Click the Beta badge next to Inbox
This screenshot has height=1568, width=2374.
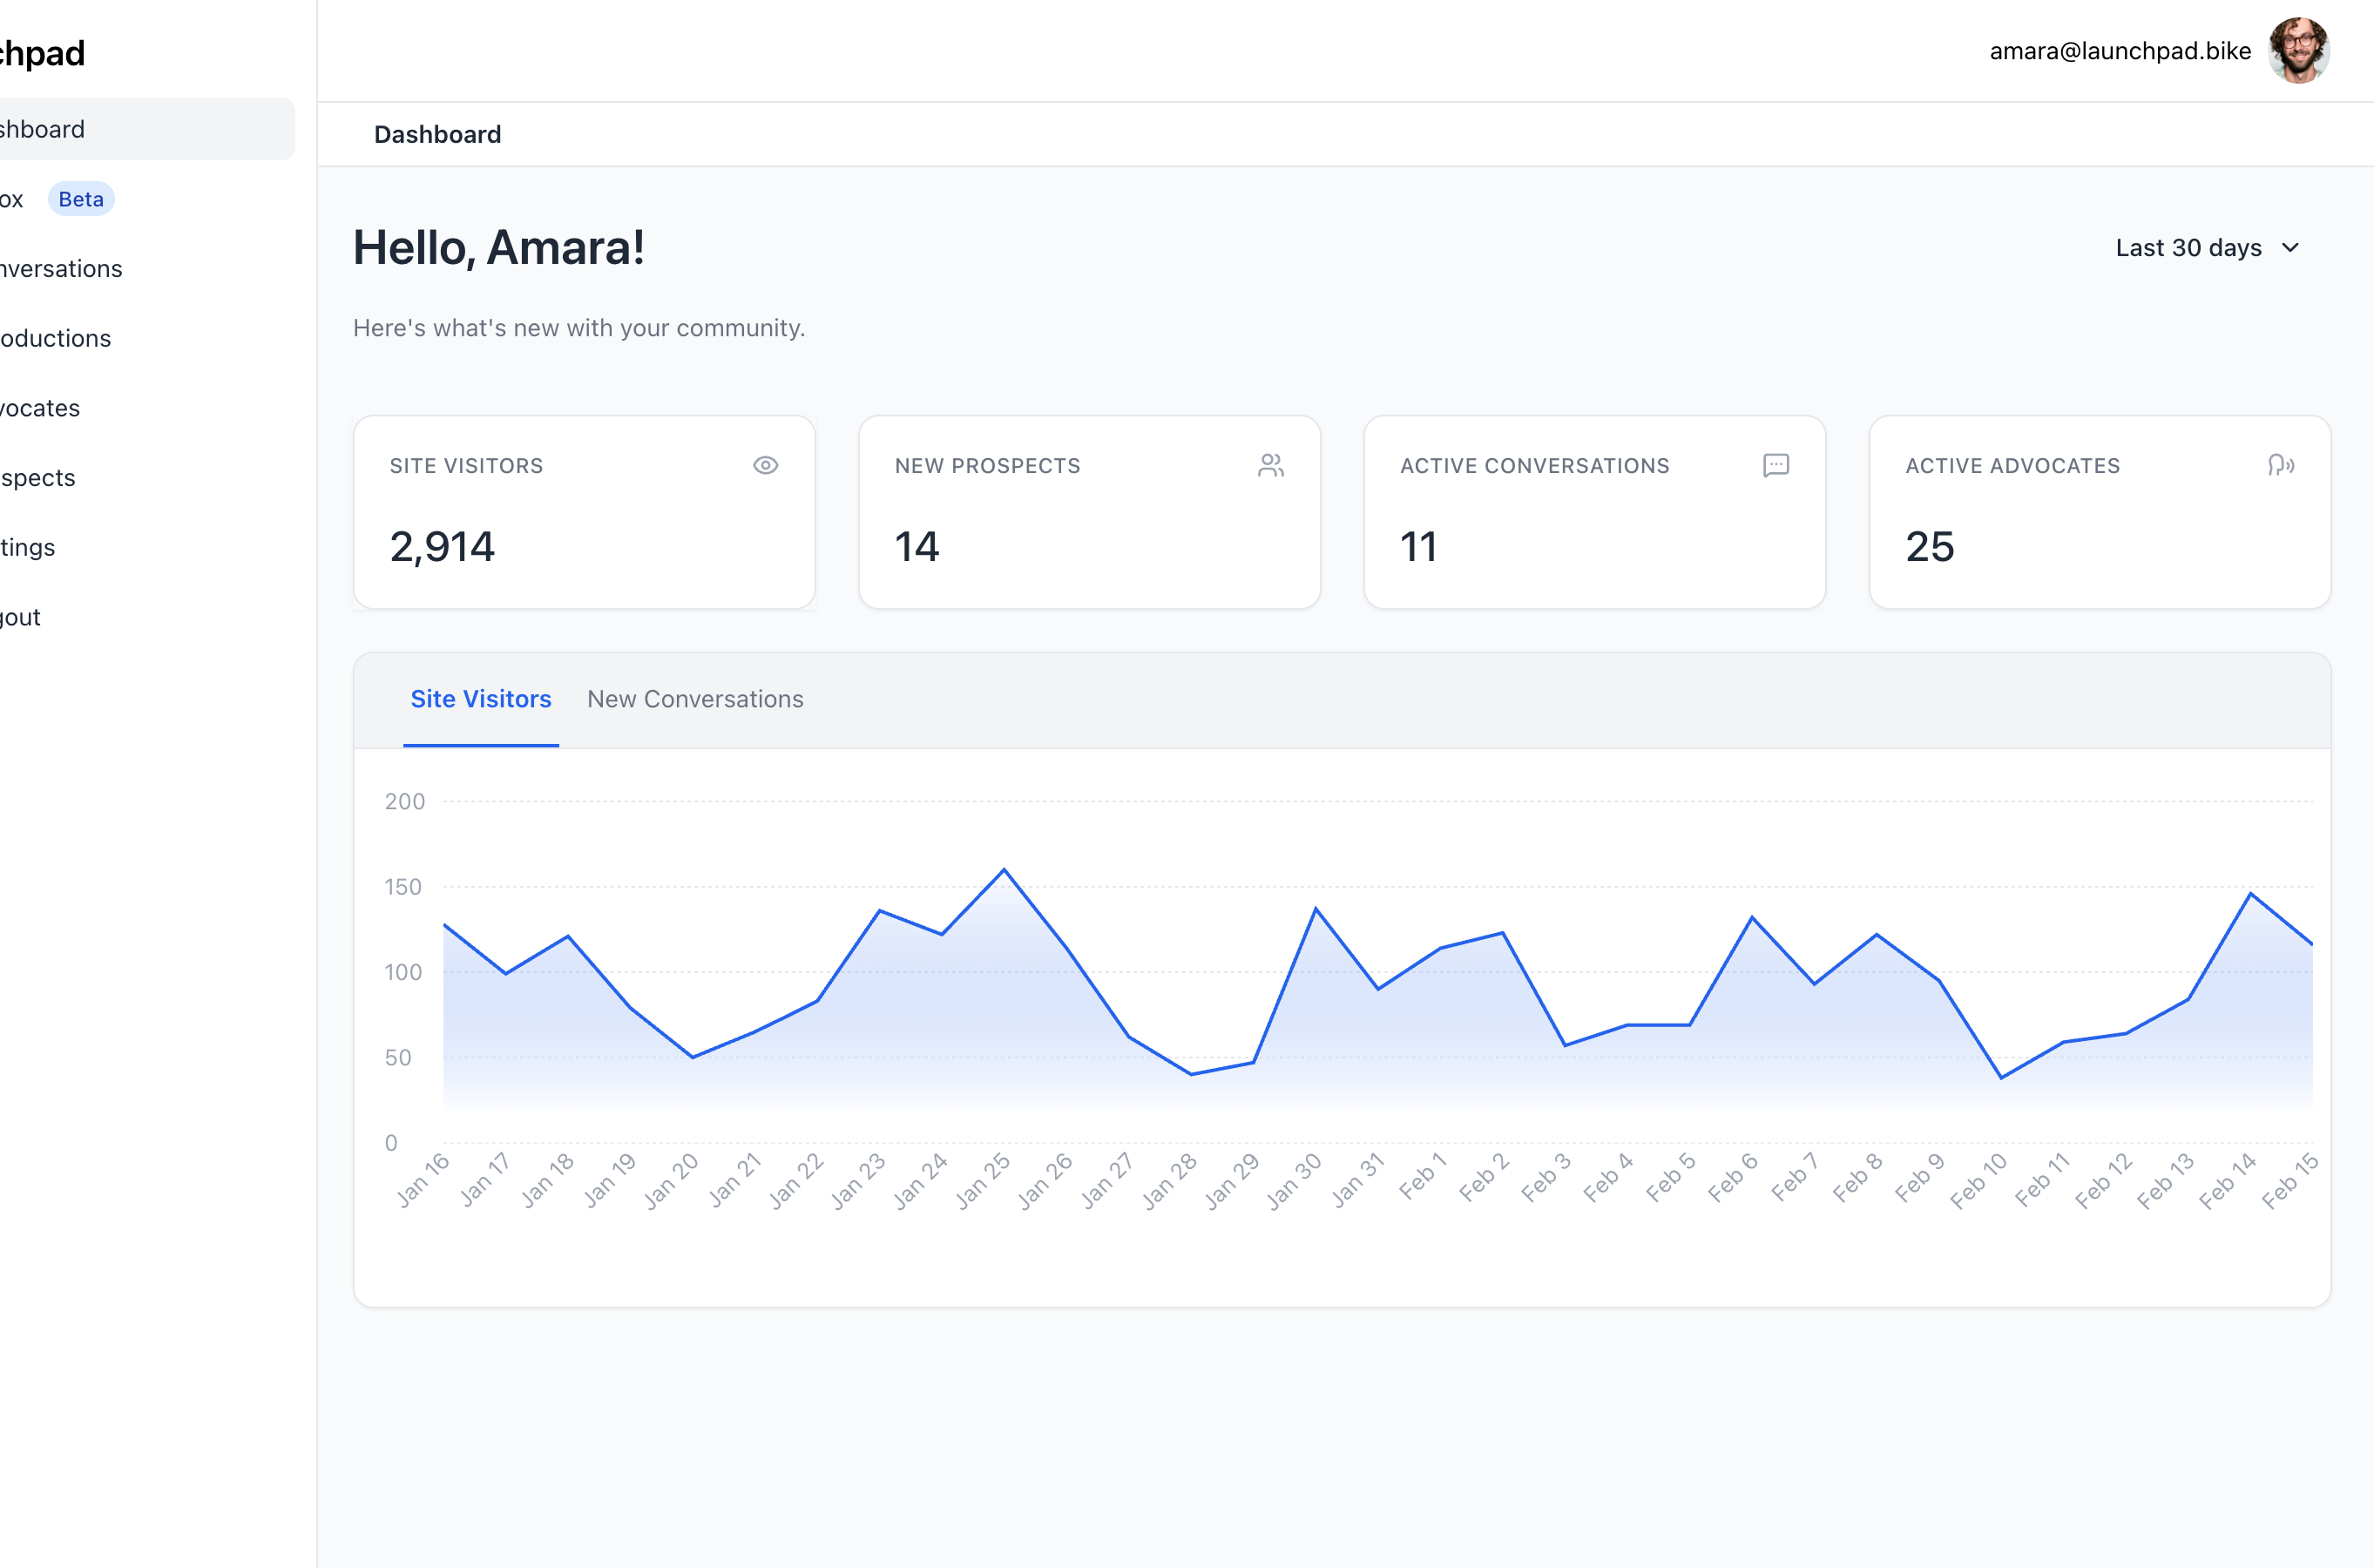point(81,198)
